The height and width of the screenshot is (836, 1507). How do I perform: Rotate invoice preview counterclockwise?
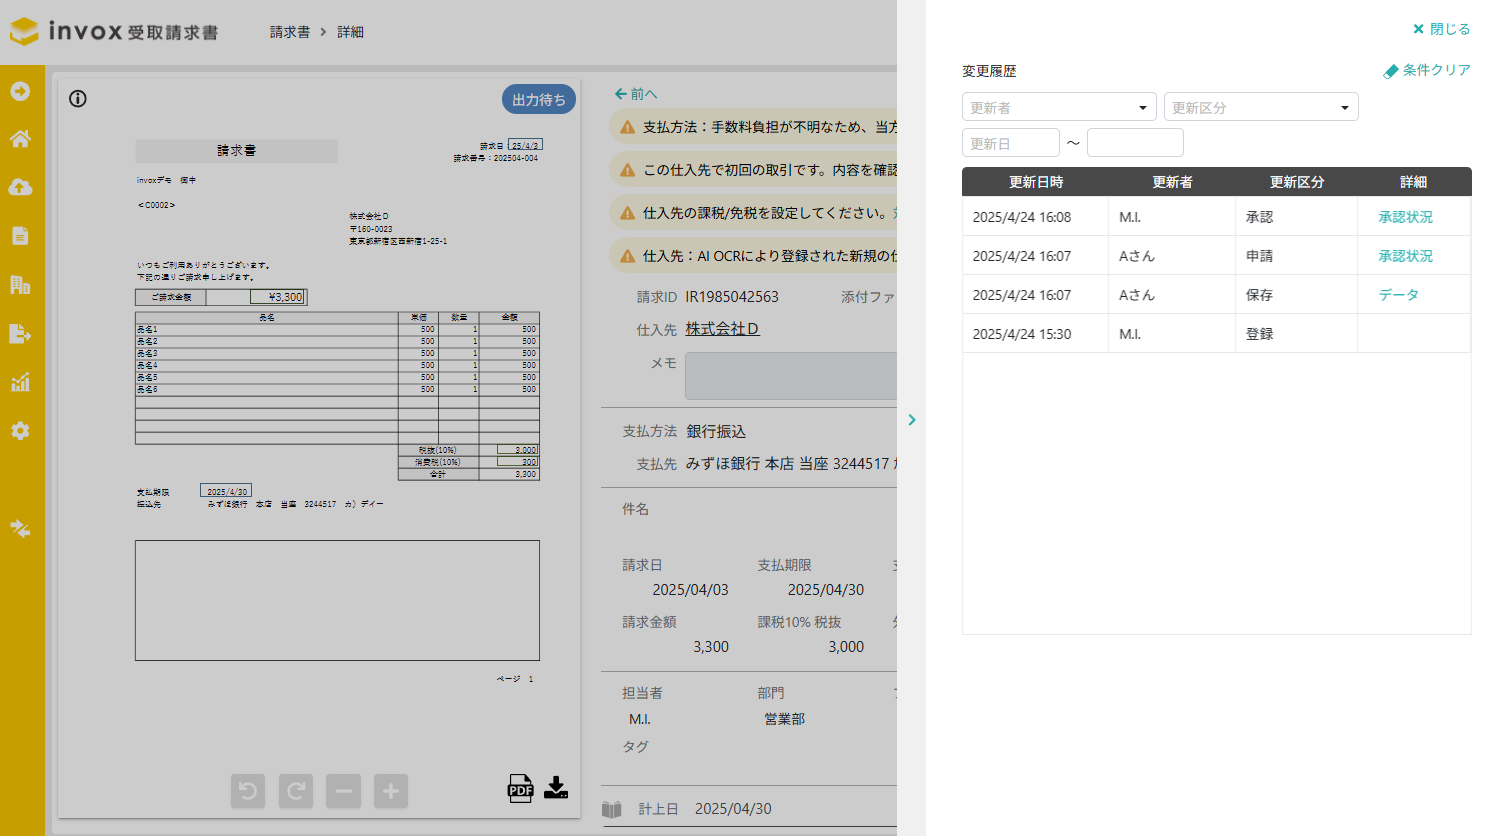coord(248,791)
